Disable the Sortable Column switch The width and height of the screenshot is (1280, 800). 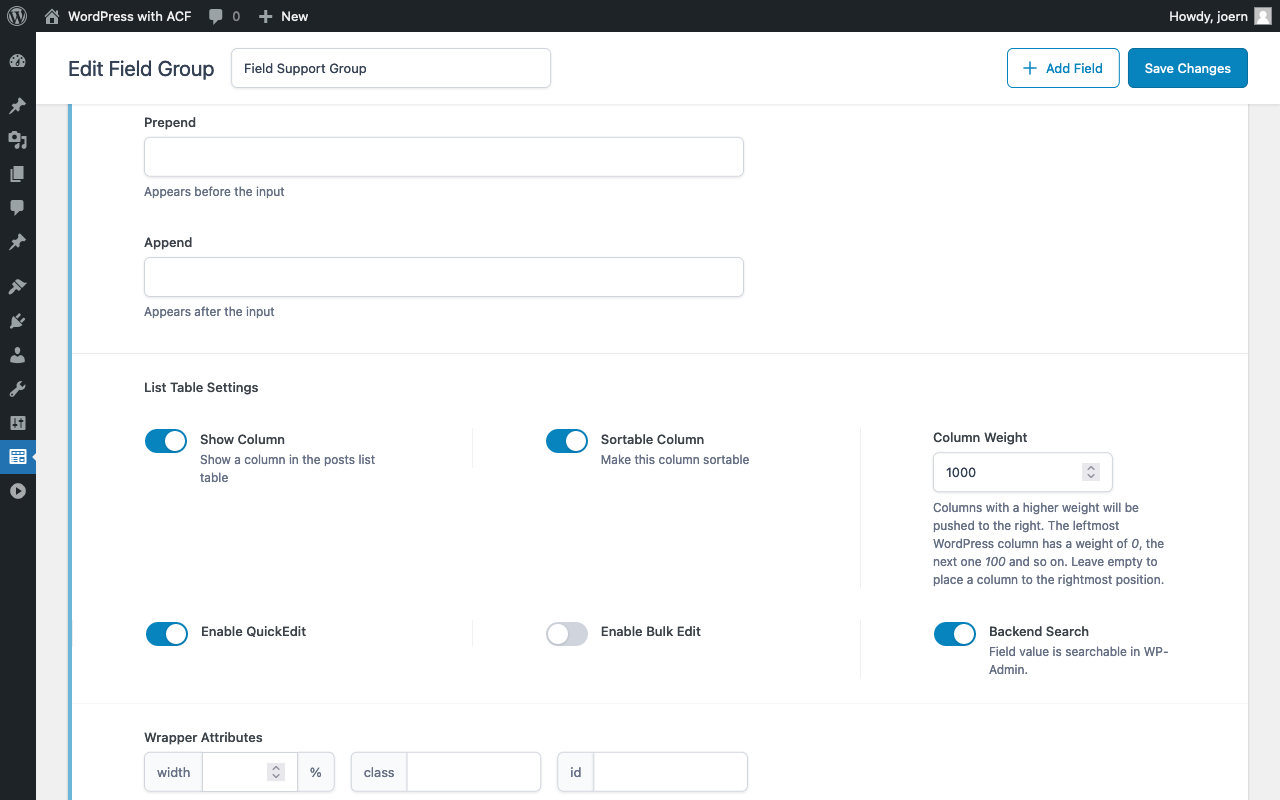(567, 441)
